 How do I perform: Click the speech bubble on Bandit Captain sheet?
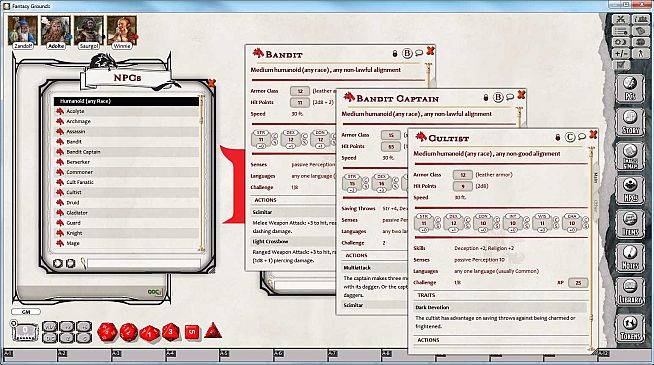click(x=510, y=97)
